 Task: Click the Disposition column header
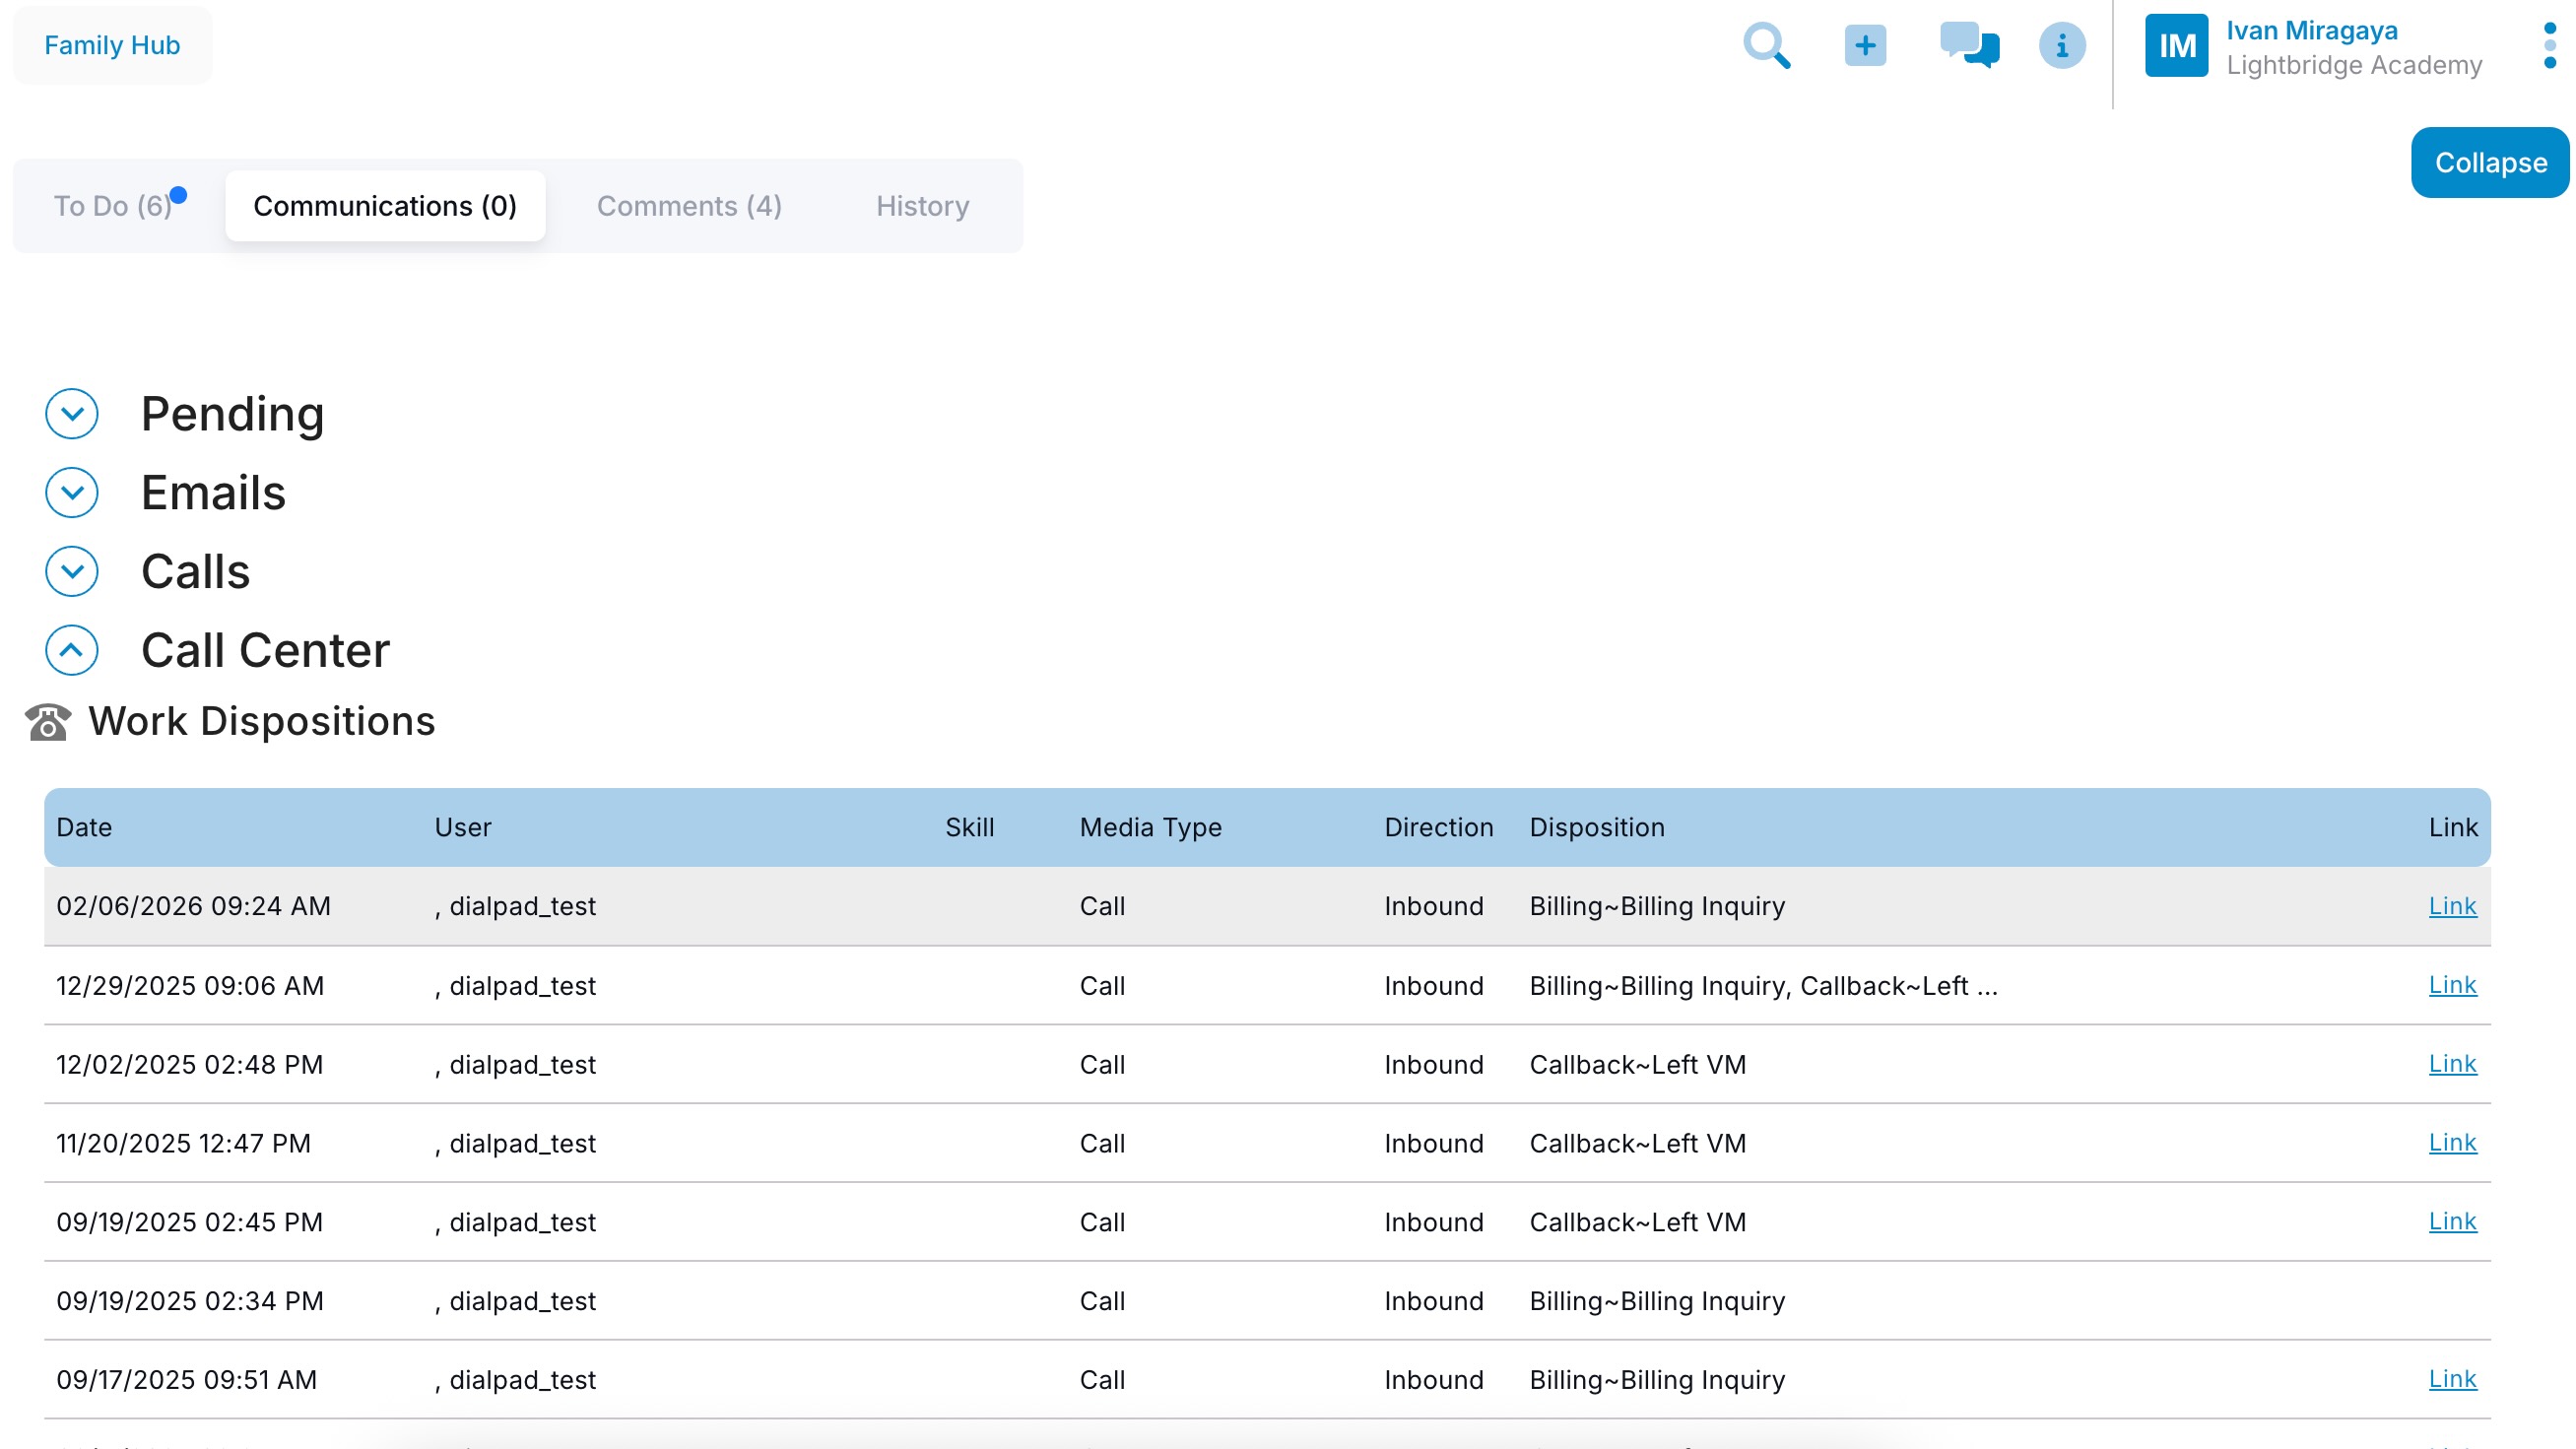(x=1597, y=828)
